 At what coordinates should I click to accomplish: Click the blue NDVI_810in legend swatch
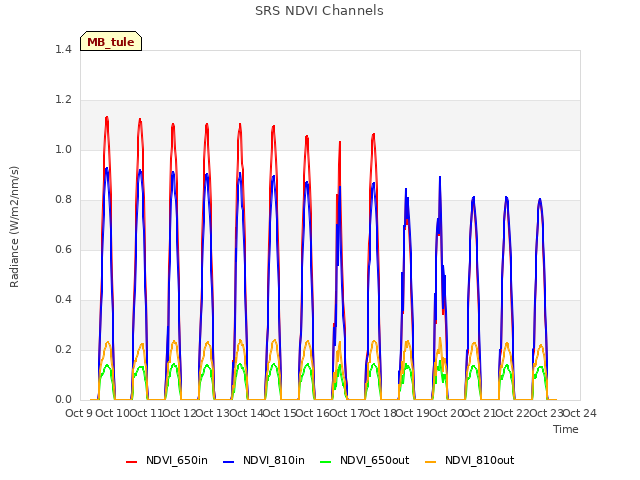229,462
